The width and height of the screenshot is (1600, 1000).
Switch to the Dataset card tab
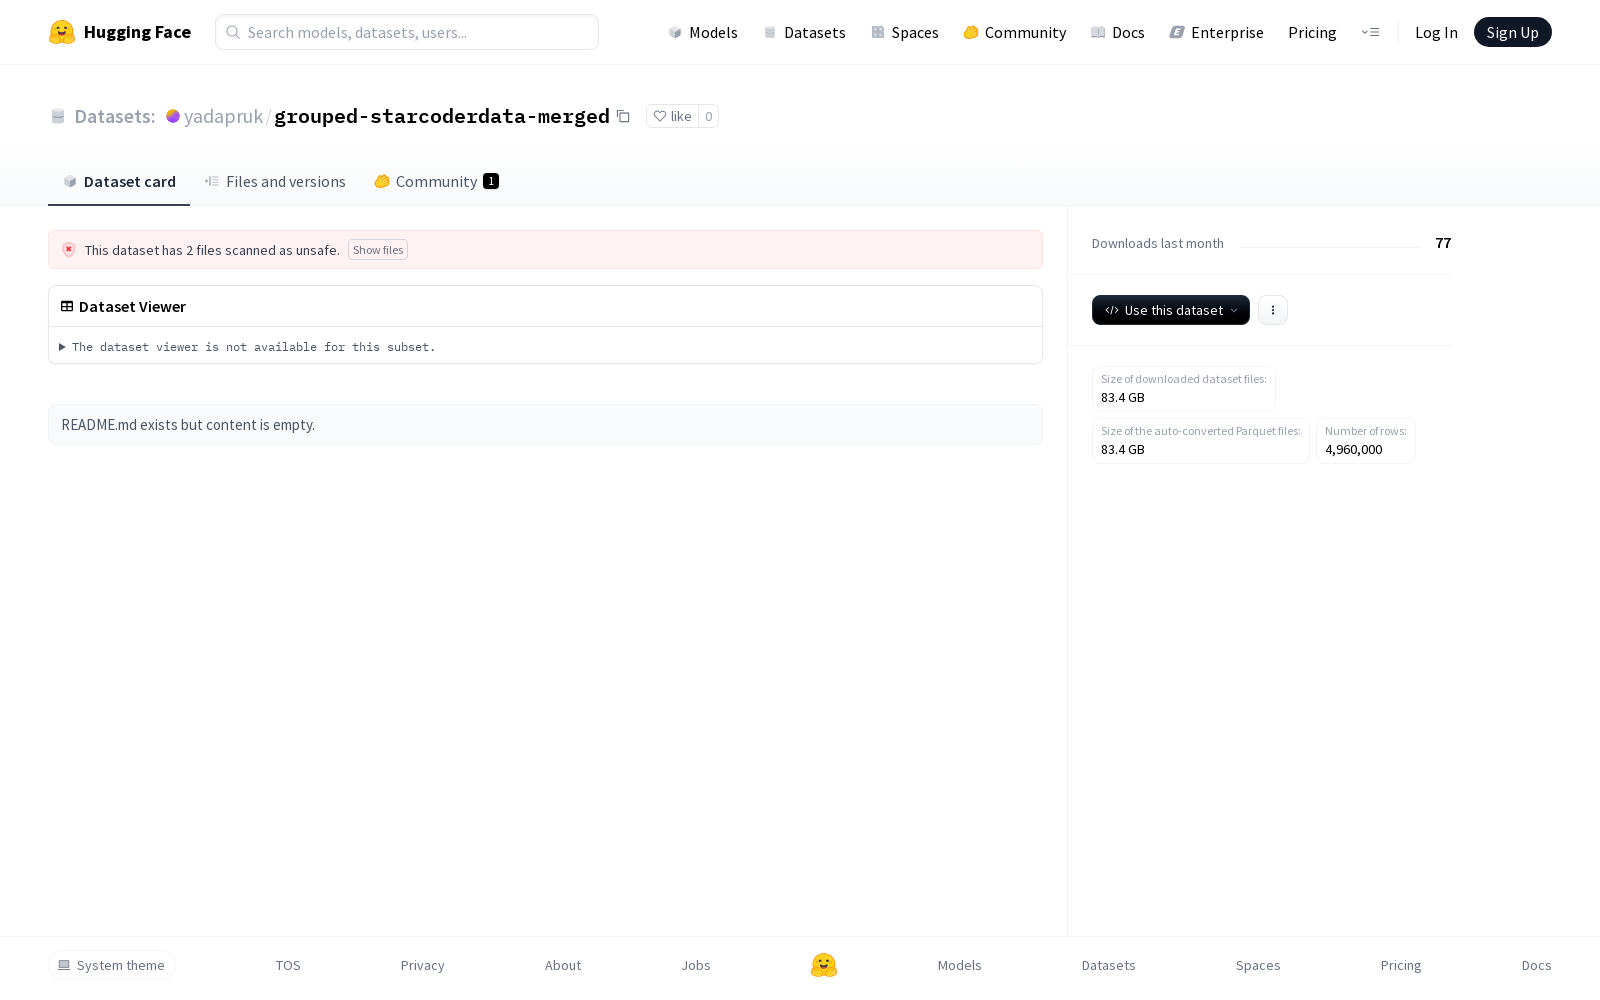[119, 181]
